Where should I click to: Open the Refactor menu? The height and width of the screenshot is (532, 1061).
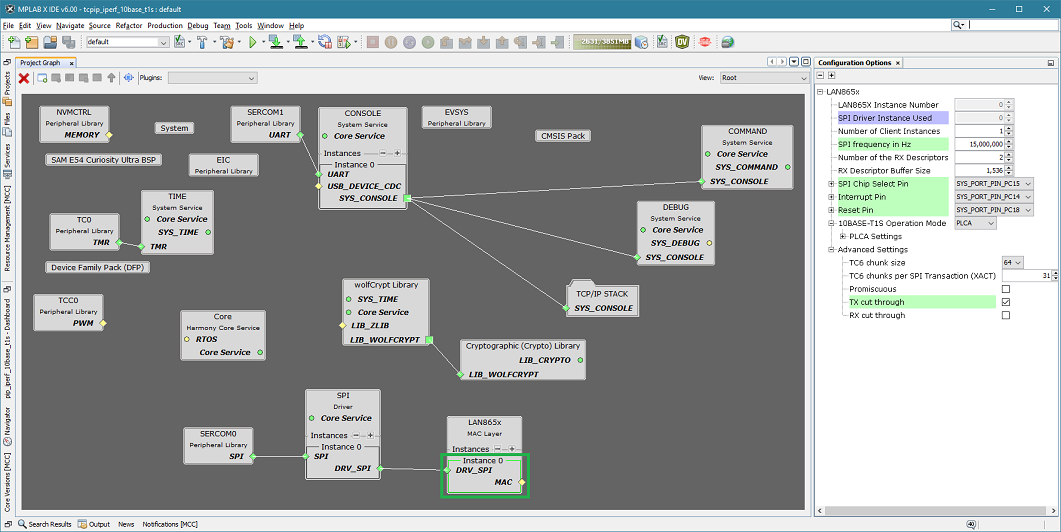129,26
